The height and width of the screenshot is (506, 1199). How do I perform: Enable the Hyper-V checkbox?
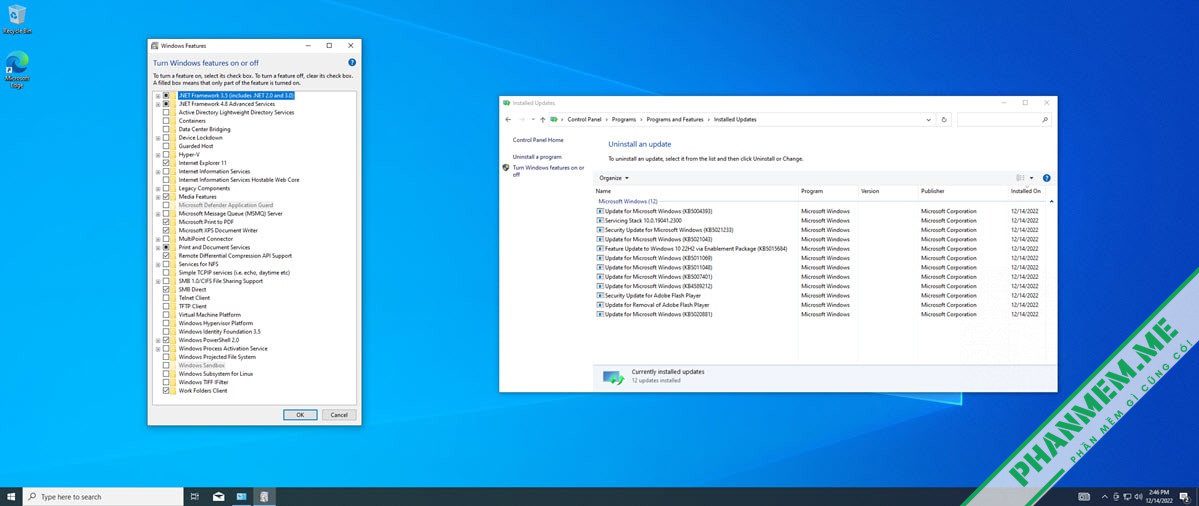(x=166, y=154)
